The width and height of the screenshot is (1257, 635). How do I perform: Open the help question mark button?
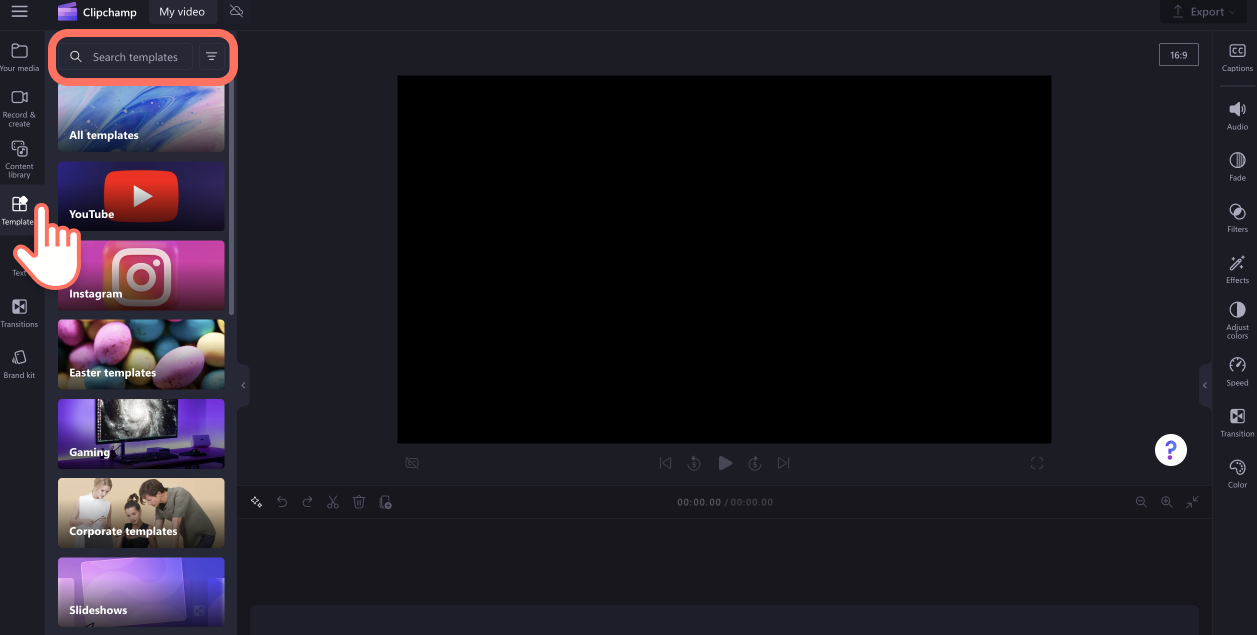coord(1171,450)
